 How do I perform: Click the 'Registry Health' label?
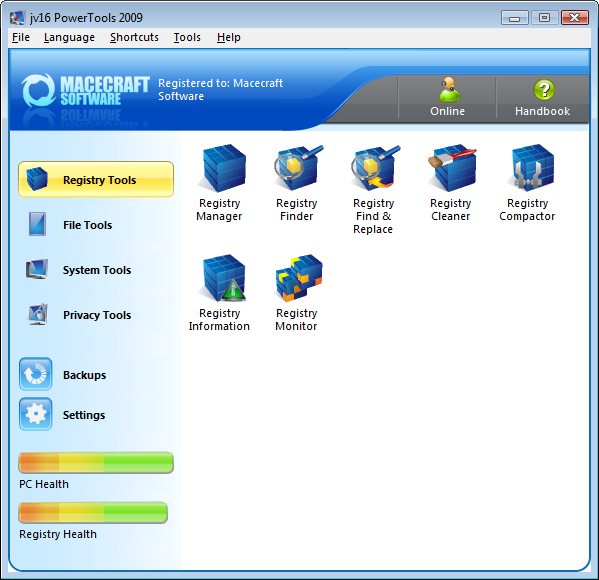pyautogui.click(x=58, y=534)
